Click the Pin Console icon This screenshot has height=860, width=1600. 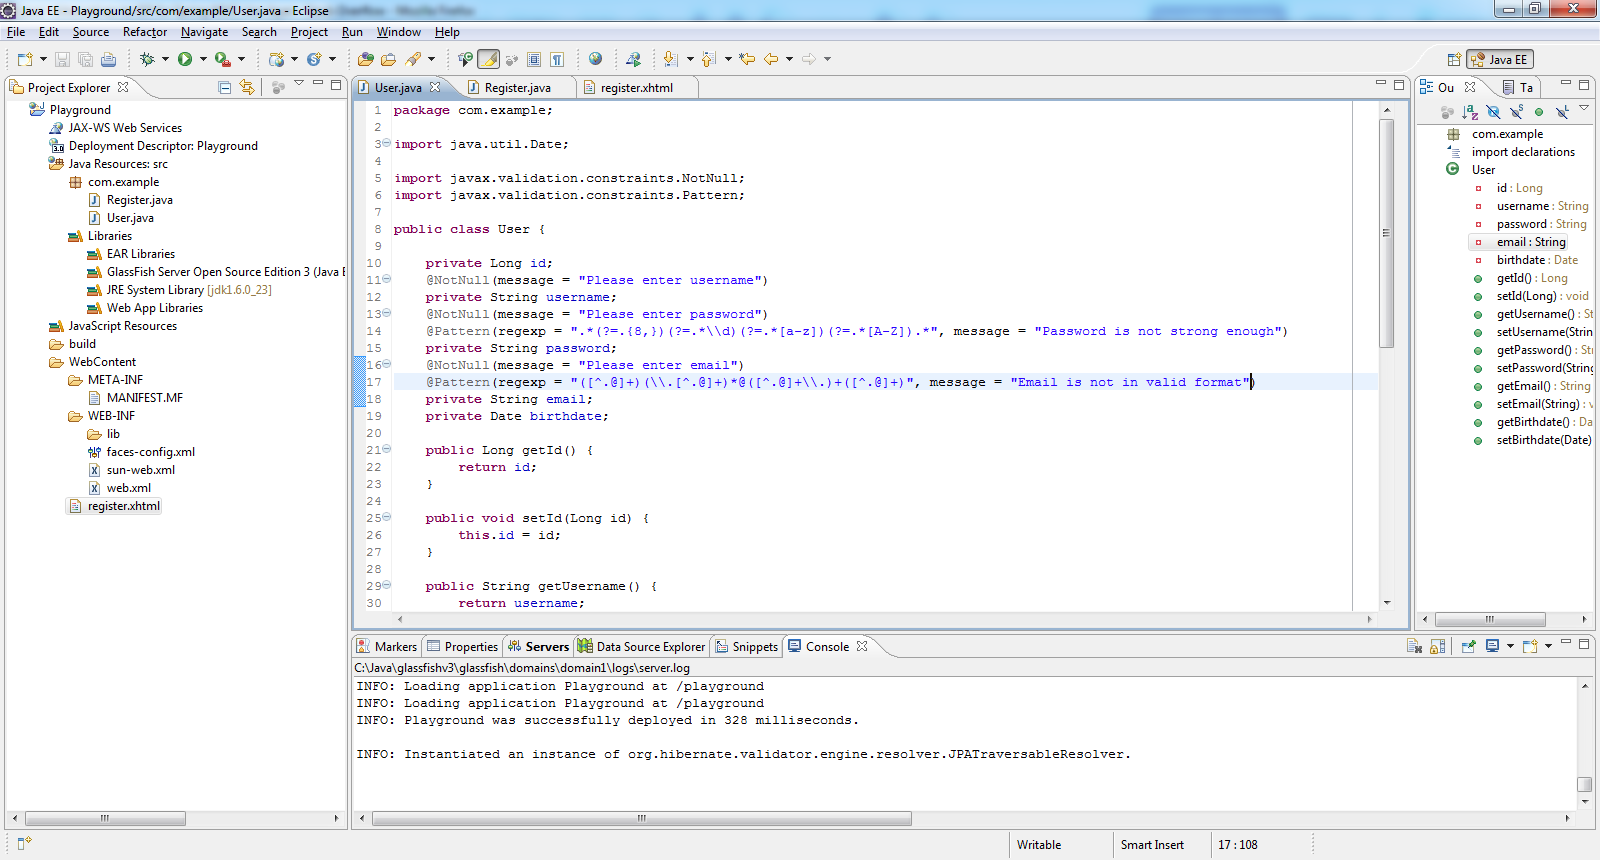[x=1469, y=646]
